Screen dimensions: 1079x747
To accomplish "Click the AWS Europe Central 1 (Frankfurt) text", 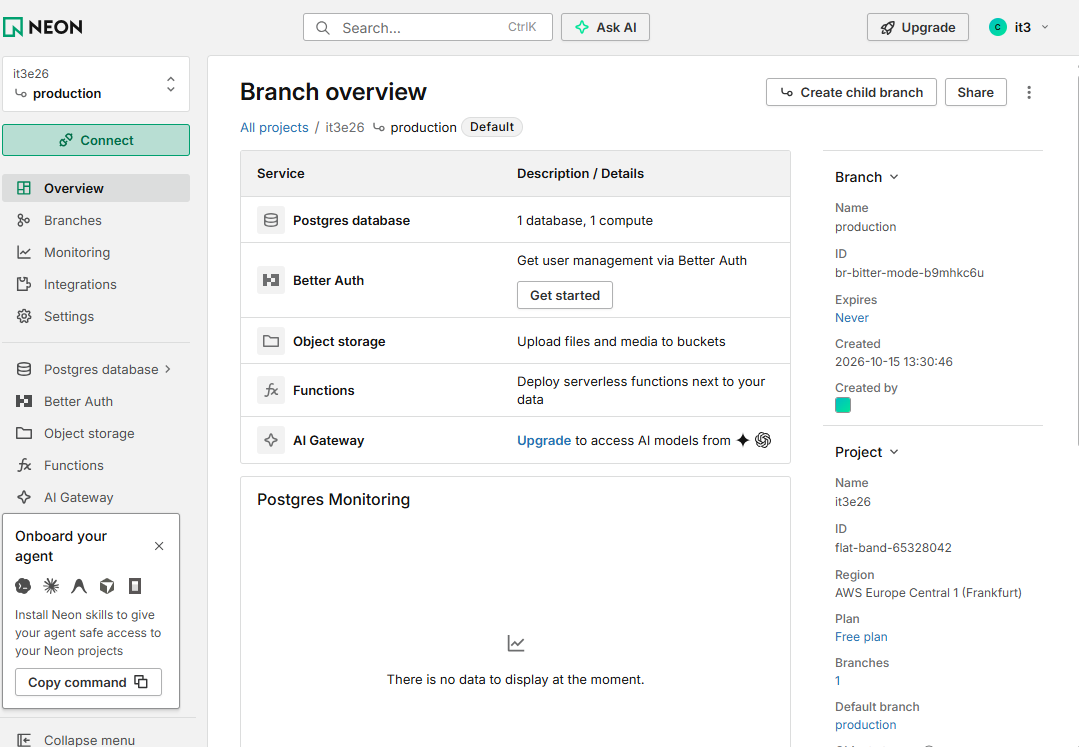I will click(928, 592).
